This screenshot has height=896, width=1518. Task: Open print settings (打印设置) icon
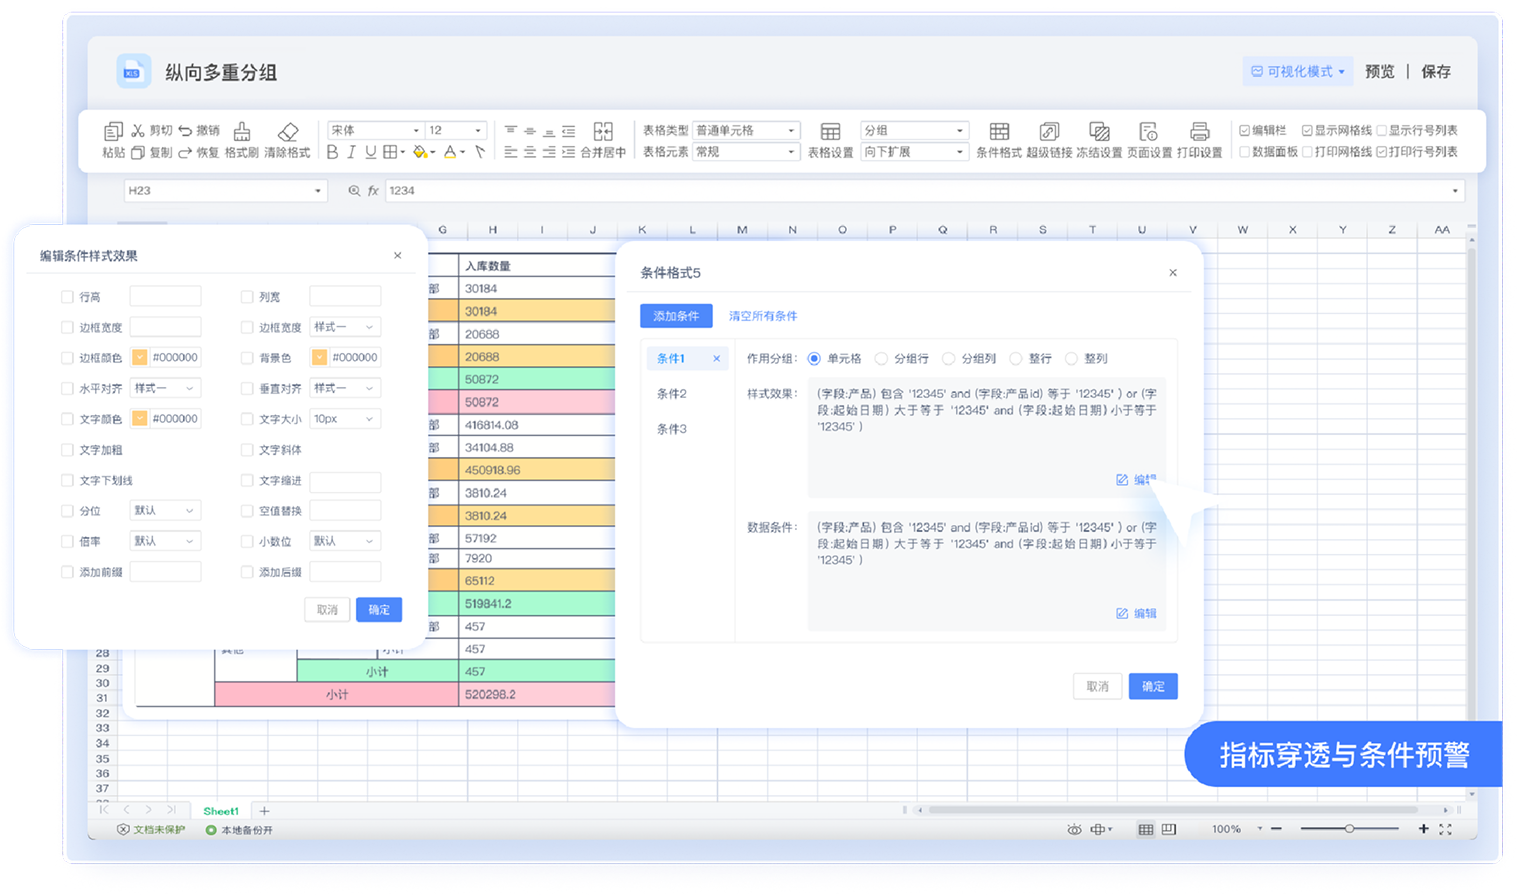1199,132
